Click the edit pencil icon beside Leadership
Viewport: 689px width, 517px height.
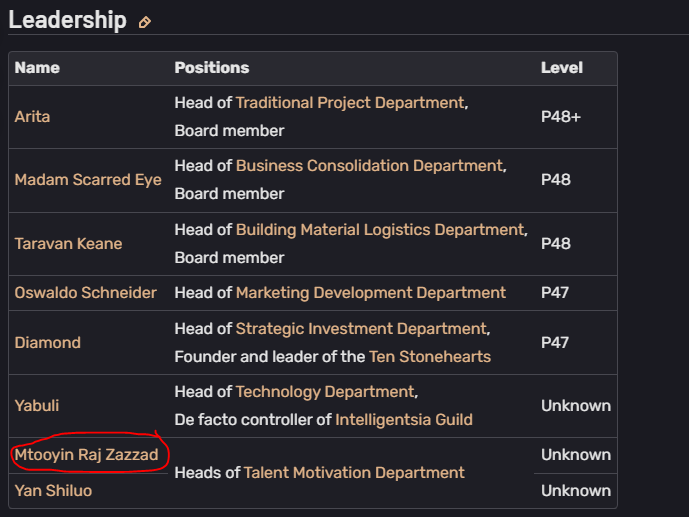[145, 22]
